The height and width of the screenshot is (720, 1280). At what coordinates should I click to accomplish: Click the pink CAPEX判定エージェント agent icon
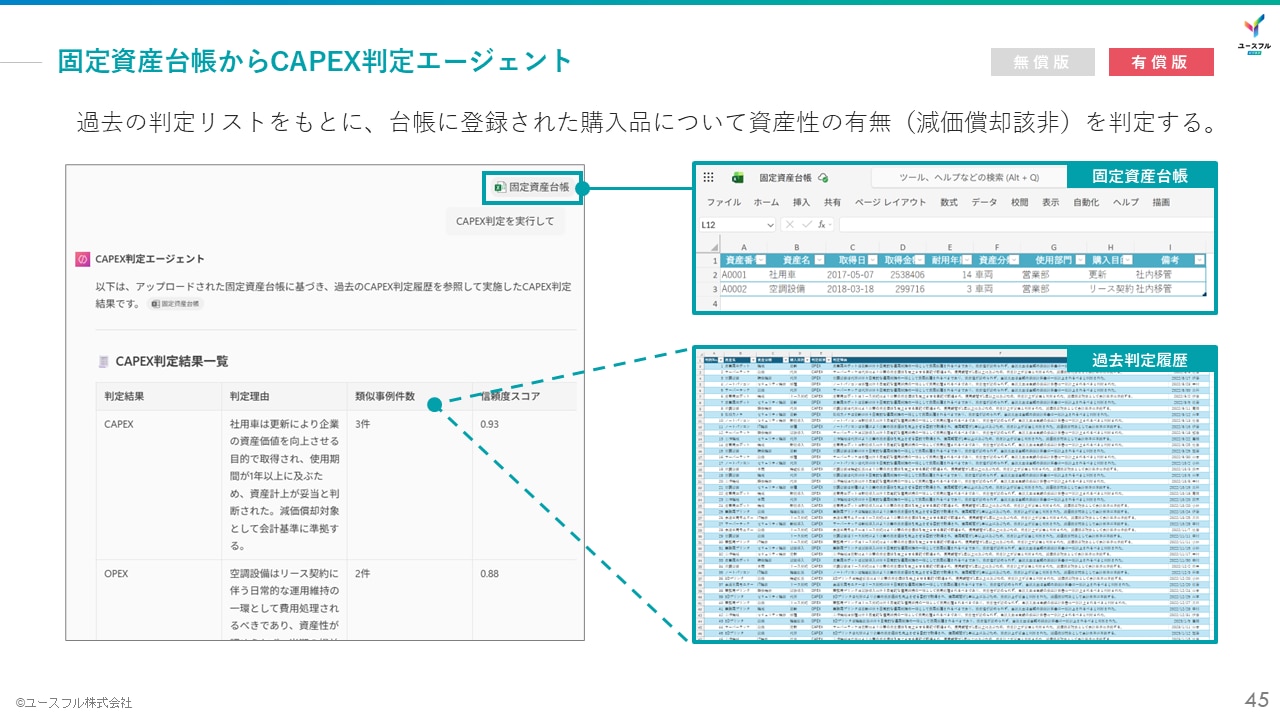(82, 258)
